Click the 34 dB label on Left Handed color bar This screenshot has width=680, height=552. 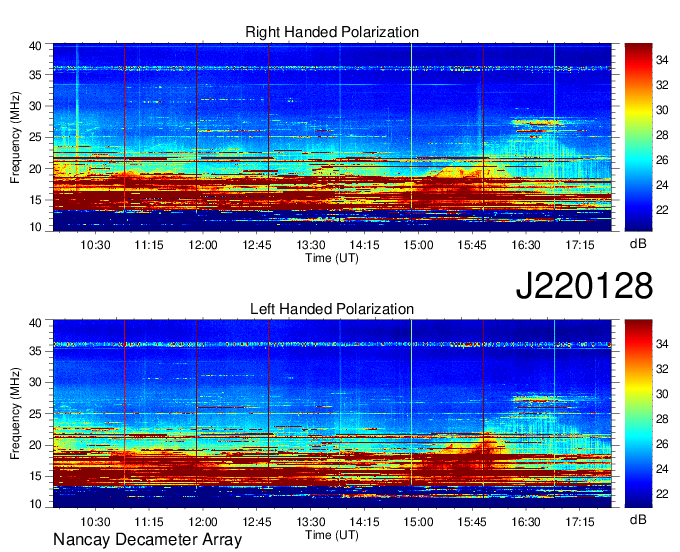[662, 344]
